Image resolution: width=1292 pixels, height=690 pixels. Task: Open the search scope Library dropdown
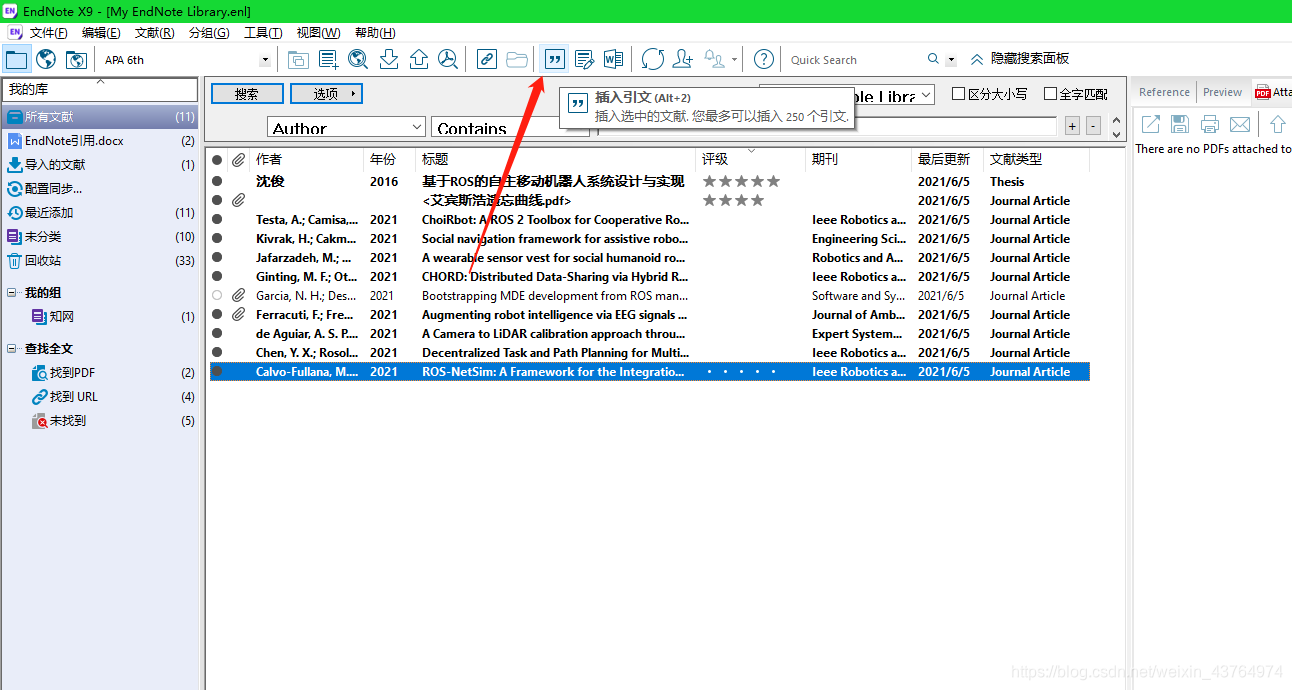(x=927, y=96)
